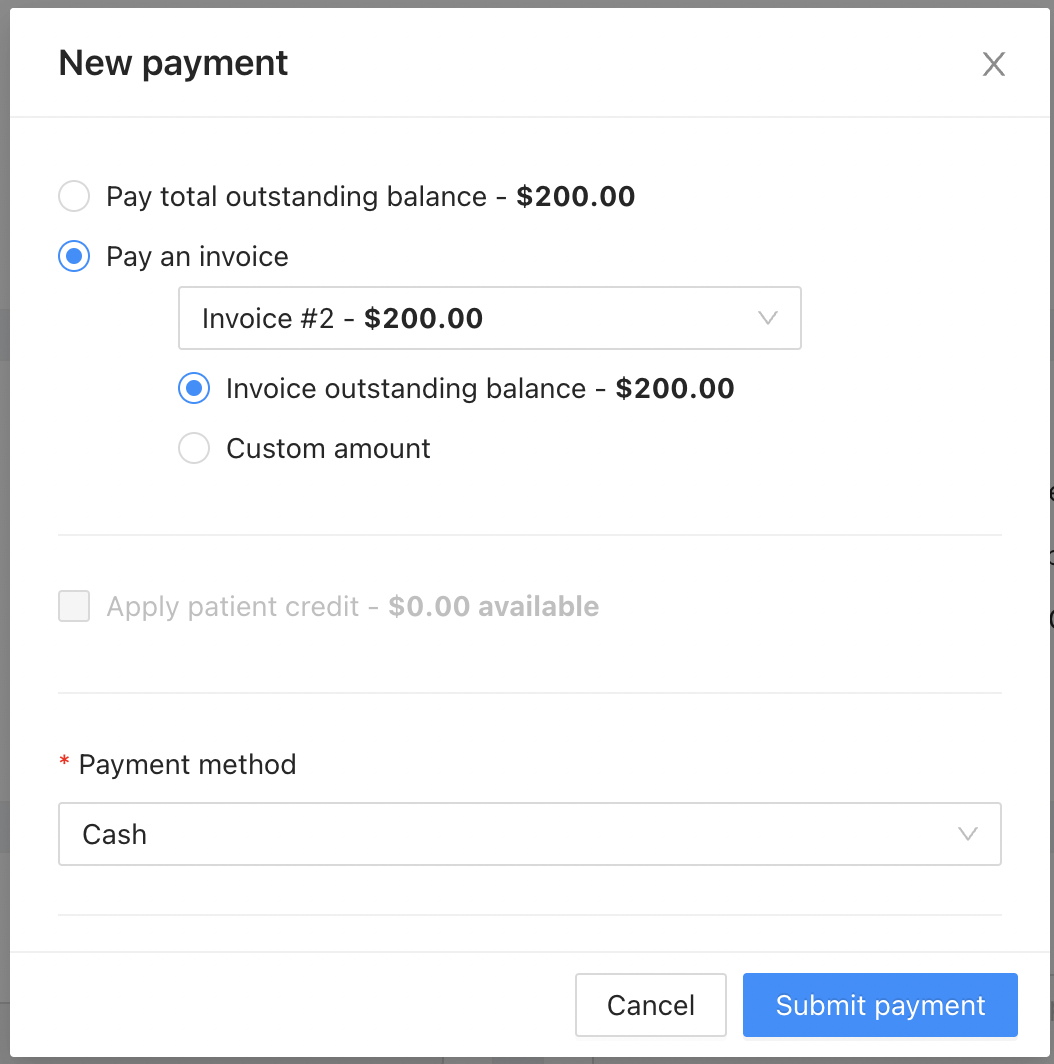This screenshot has height=1064, width=1054.
Task: Click the red required asterisk by Payment method
Action: pos(65,764)
